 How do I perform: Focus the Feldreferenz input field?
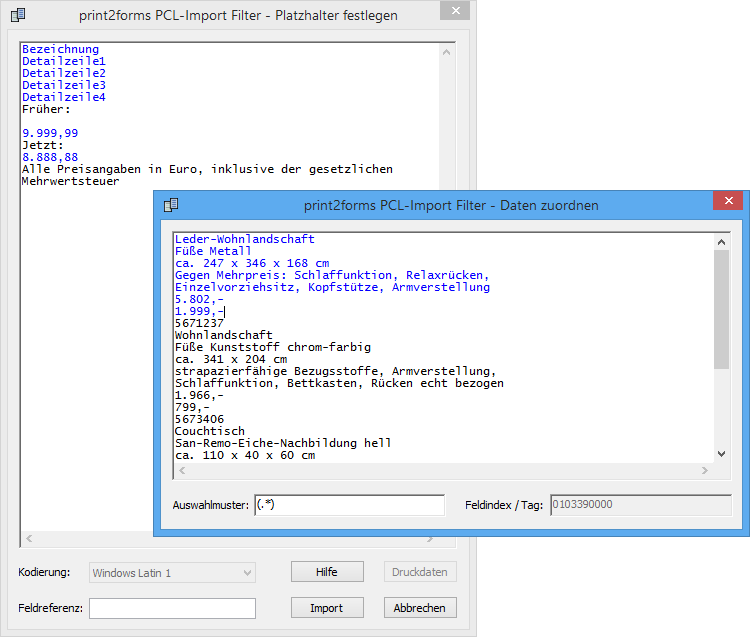click(172, 608)
